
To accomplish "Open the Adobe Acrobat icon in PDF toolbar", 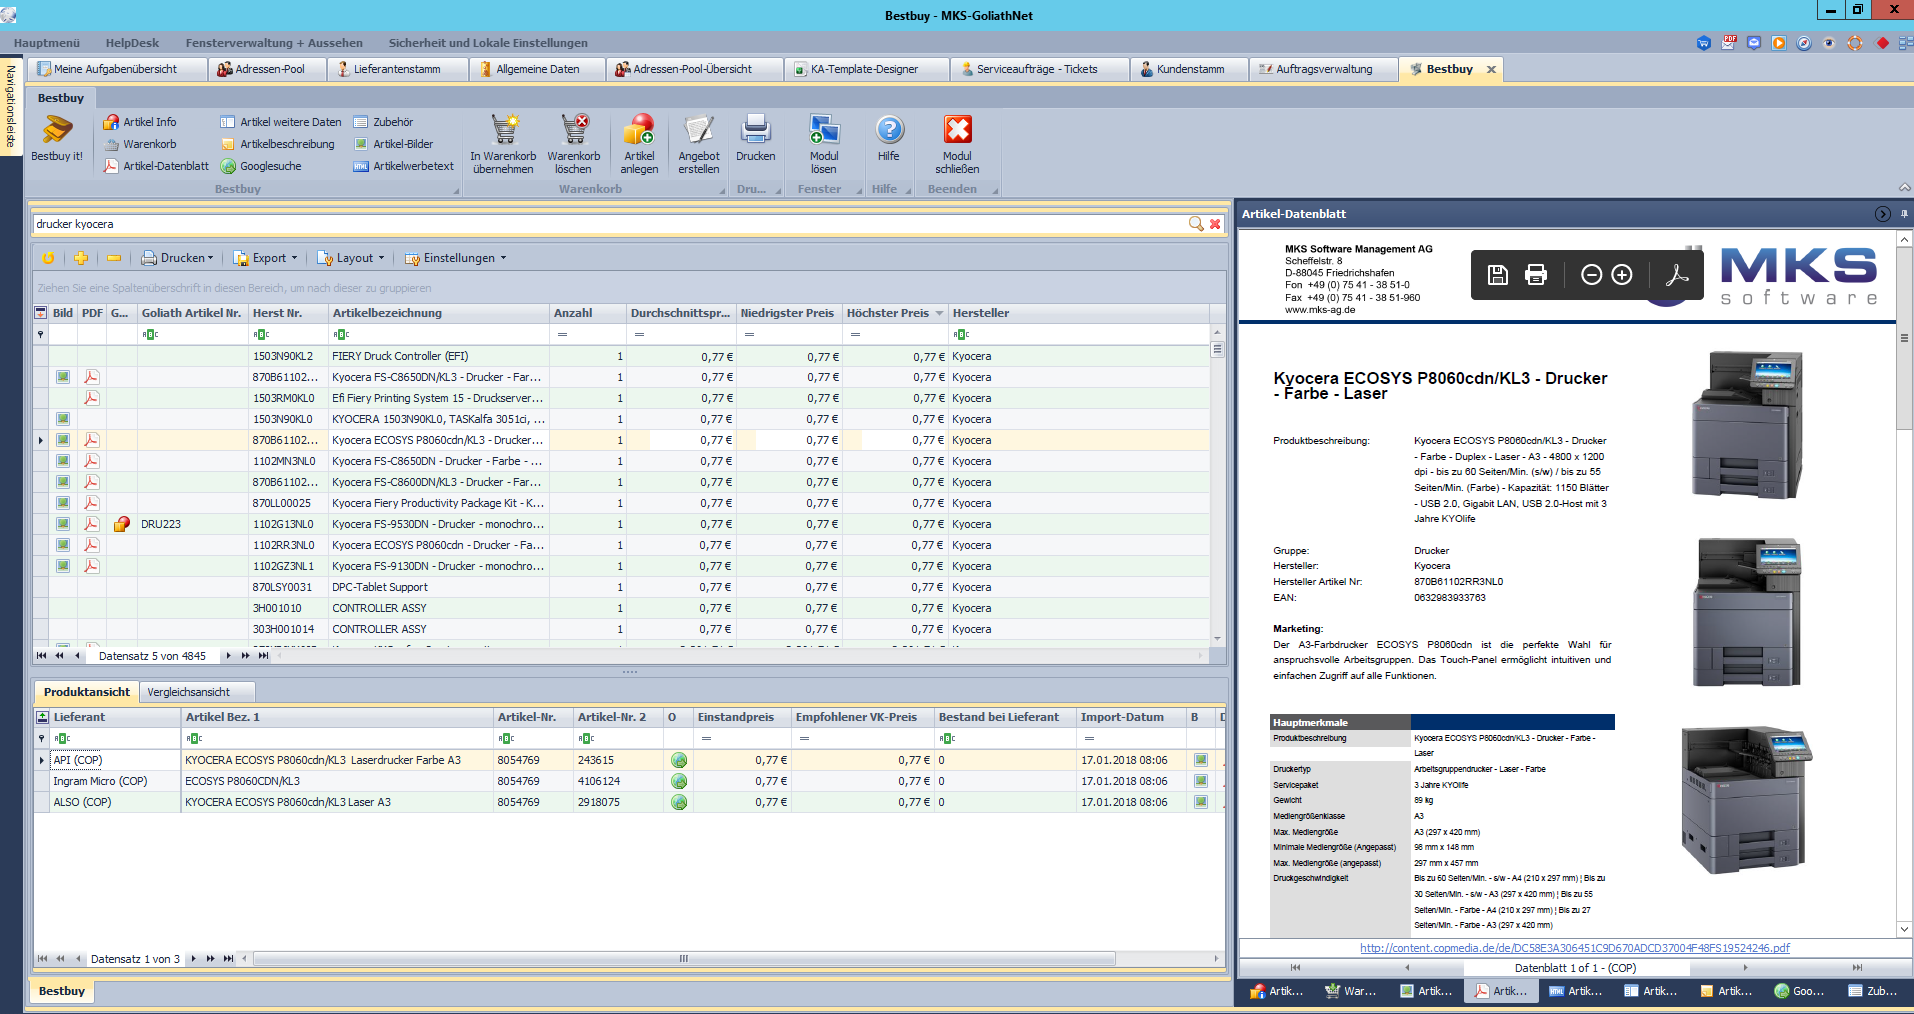I will [x=1677, y=275].
